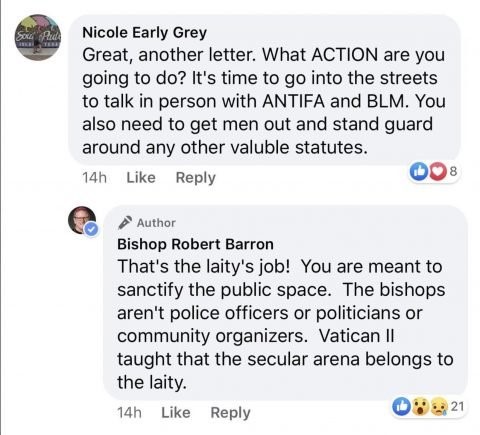Image resolution: width=480 pixels, height=435 pixels.
Task: Like Bishop Robert Barron's reply
Action: point(176,413)
